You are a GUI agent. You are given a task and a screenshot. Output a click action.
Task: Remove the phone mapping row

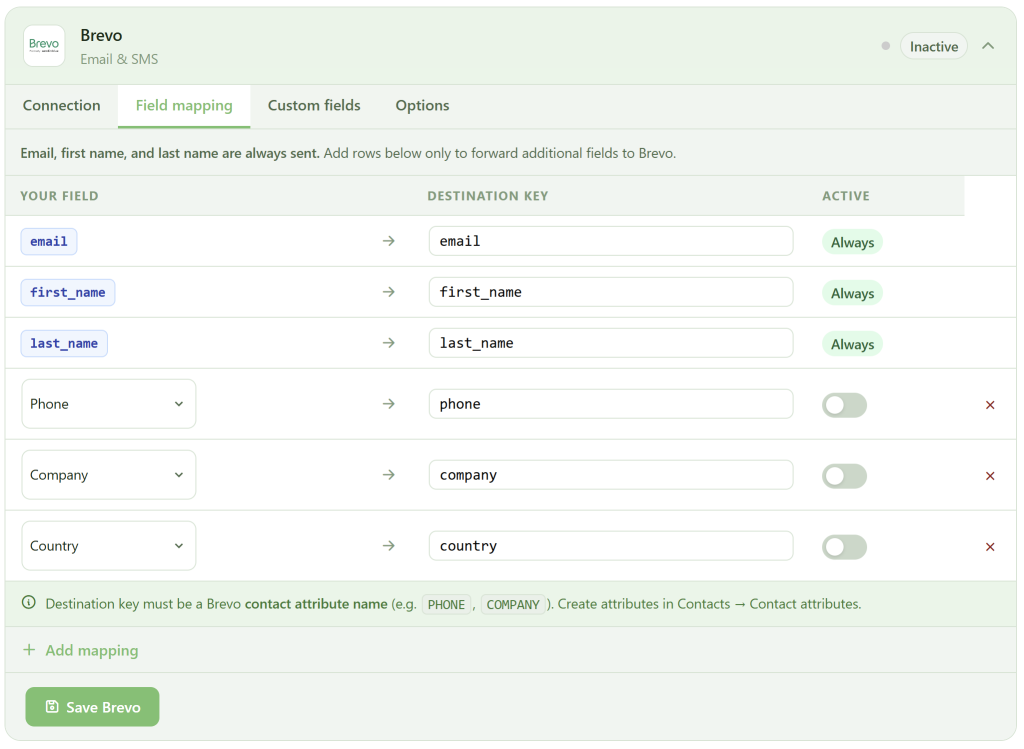990,405
